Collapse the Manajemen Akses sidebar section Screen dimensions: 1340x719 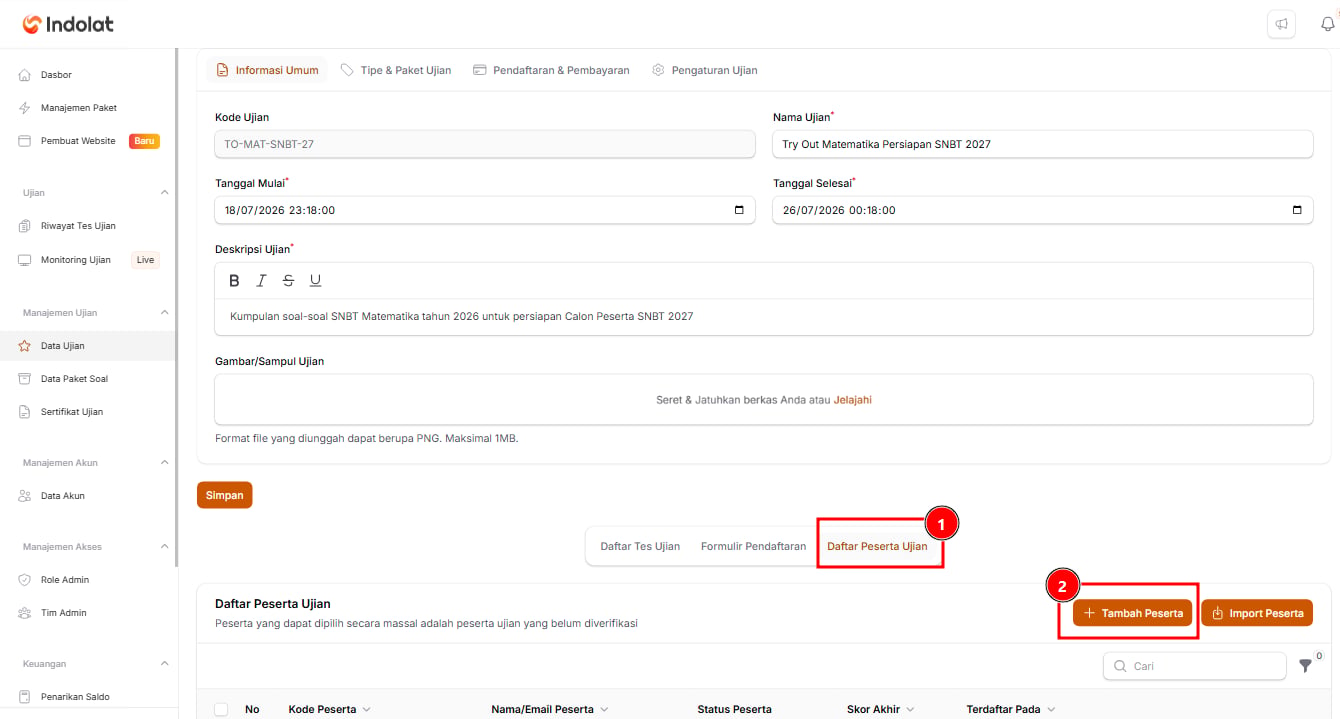pyautogui.click(x=165, y=546)
